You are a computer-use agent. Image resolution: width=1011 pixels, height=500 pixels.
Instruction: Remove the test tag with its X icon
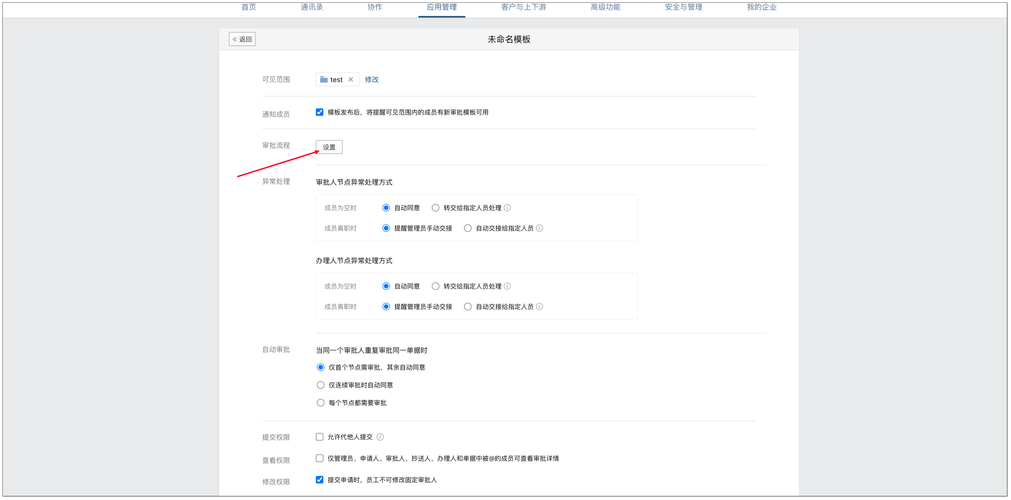click(351, 80)
